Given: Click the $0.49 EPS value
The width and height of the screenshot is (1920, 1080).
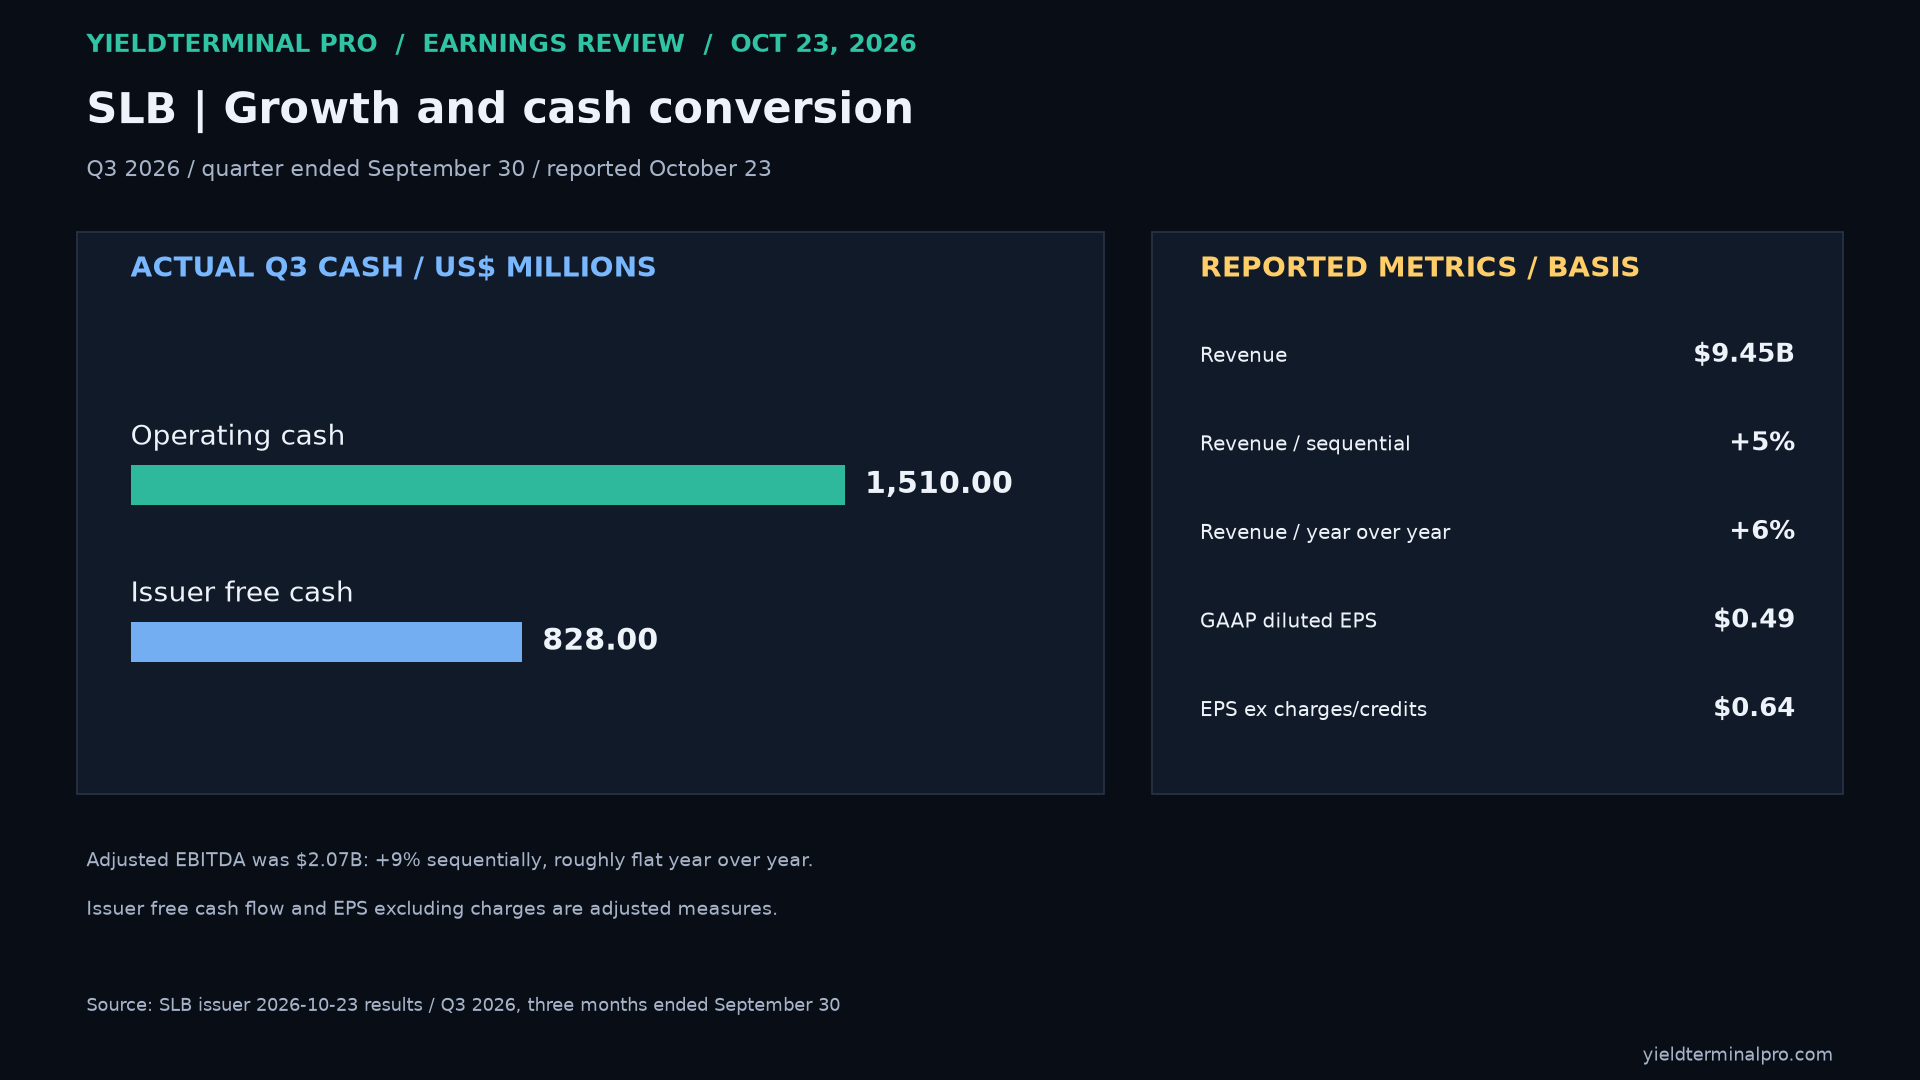Looking at the screenshot, I should 1754,619.
